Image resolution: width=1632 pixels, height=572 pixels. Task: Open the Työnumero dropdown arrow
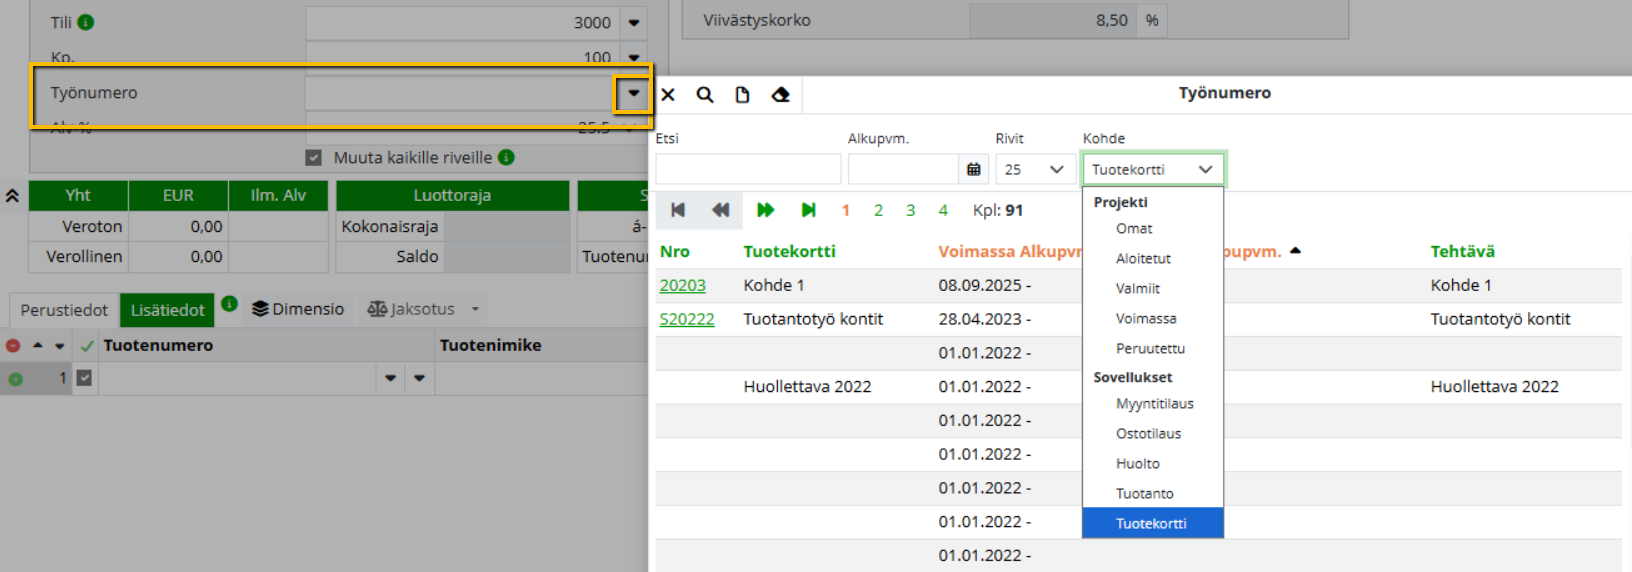click(633, 93)
